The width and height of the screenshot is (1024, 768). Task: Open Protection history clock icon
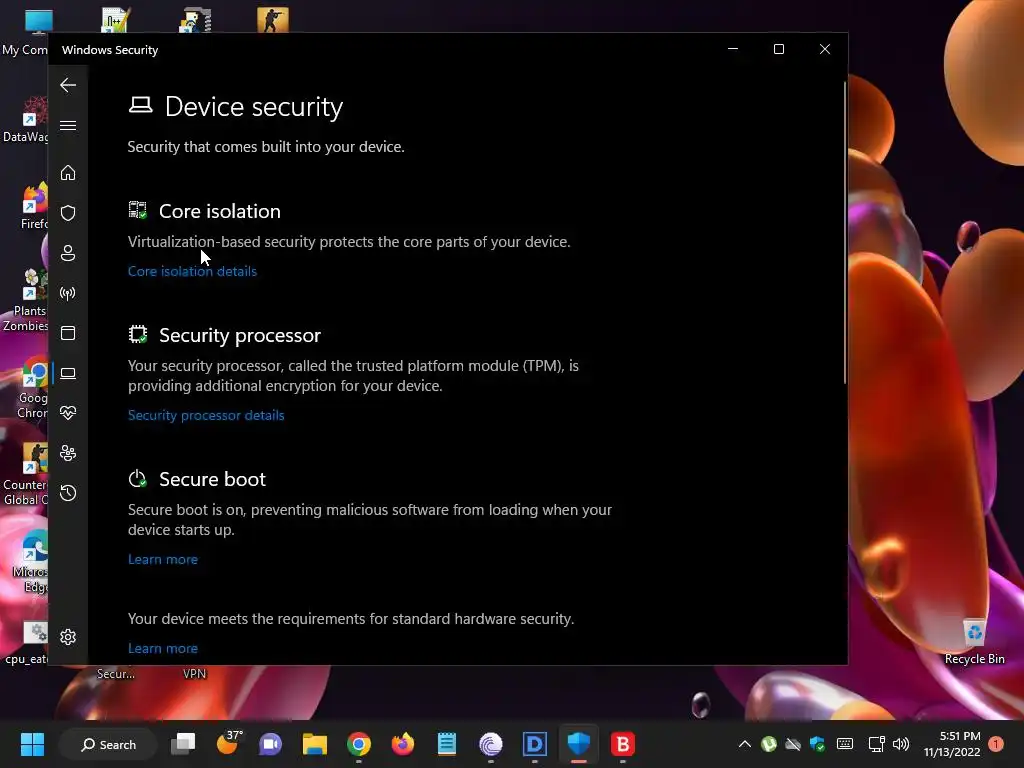tap(68, 493)
